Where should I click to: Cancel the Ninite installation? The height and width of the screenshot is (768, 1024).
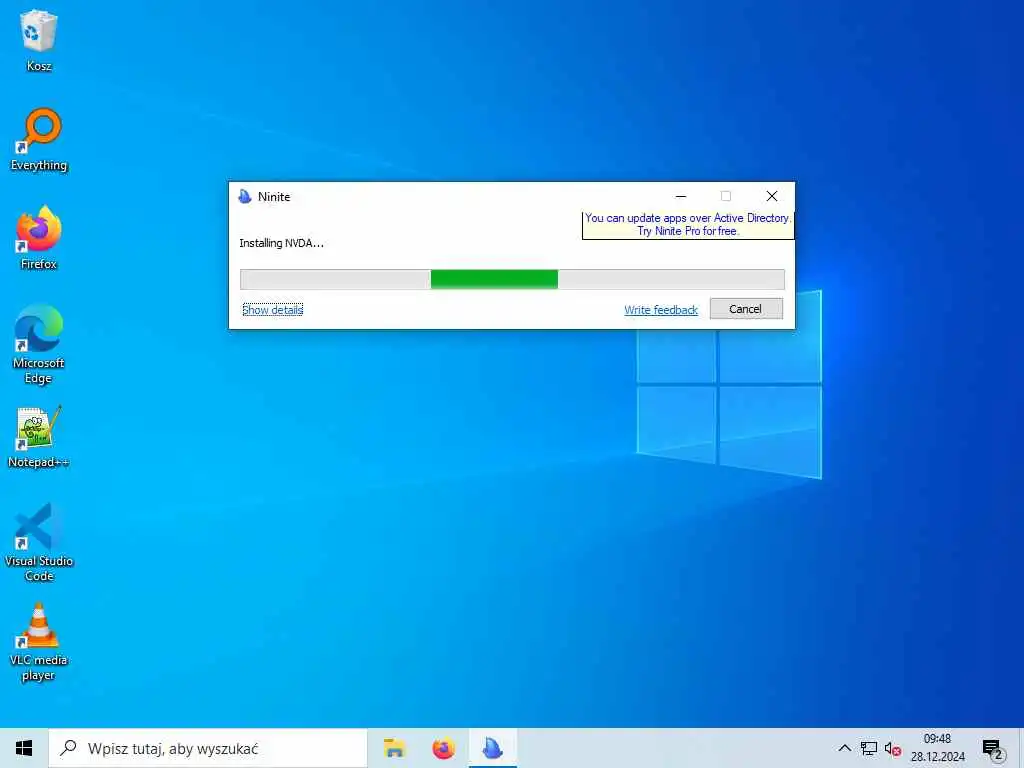click(x=746, y=309)
